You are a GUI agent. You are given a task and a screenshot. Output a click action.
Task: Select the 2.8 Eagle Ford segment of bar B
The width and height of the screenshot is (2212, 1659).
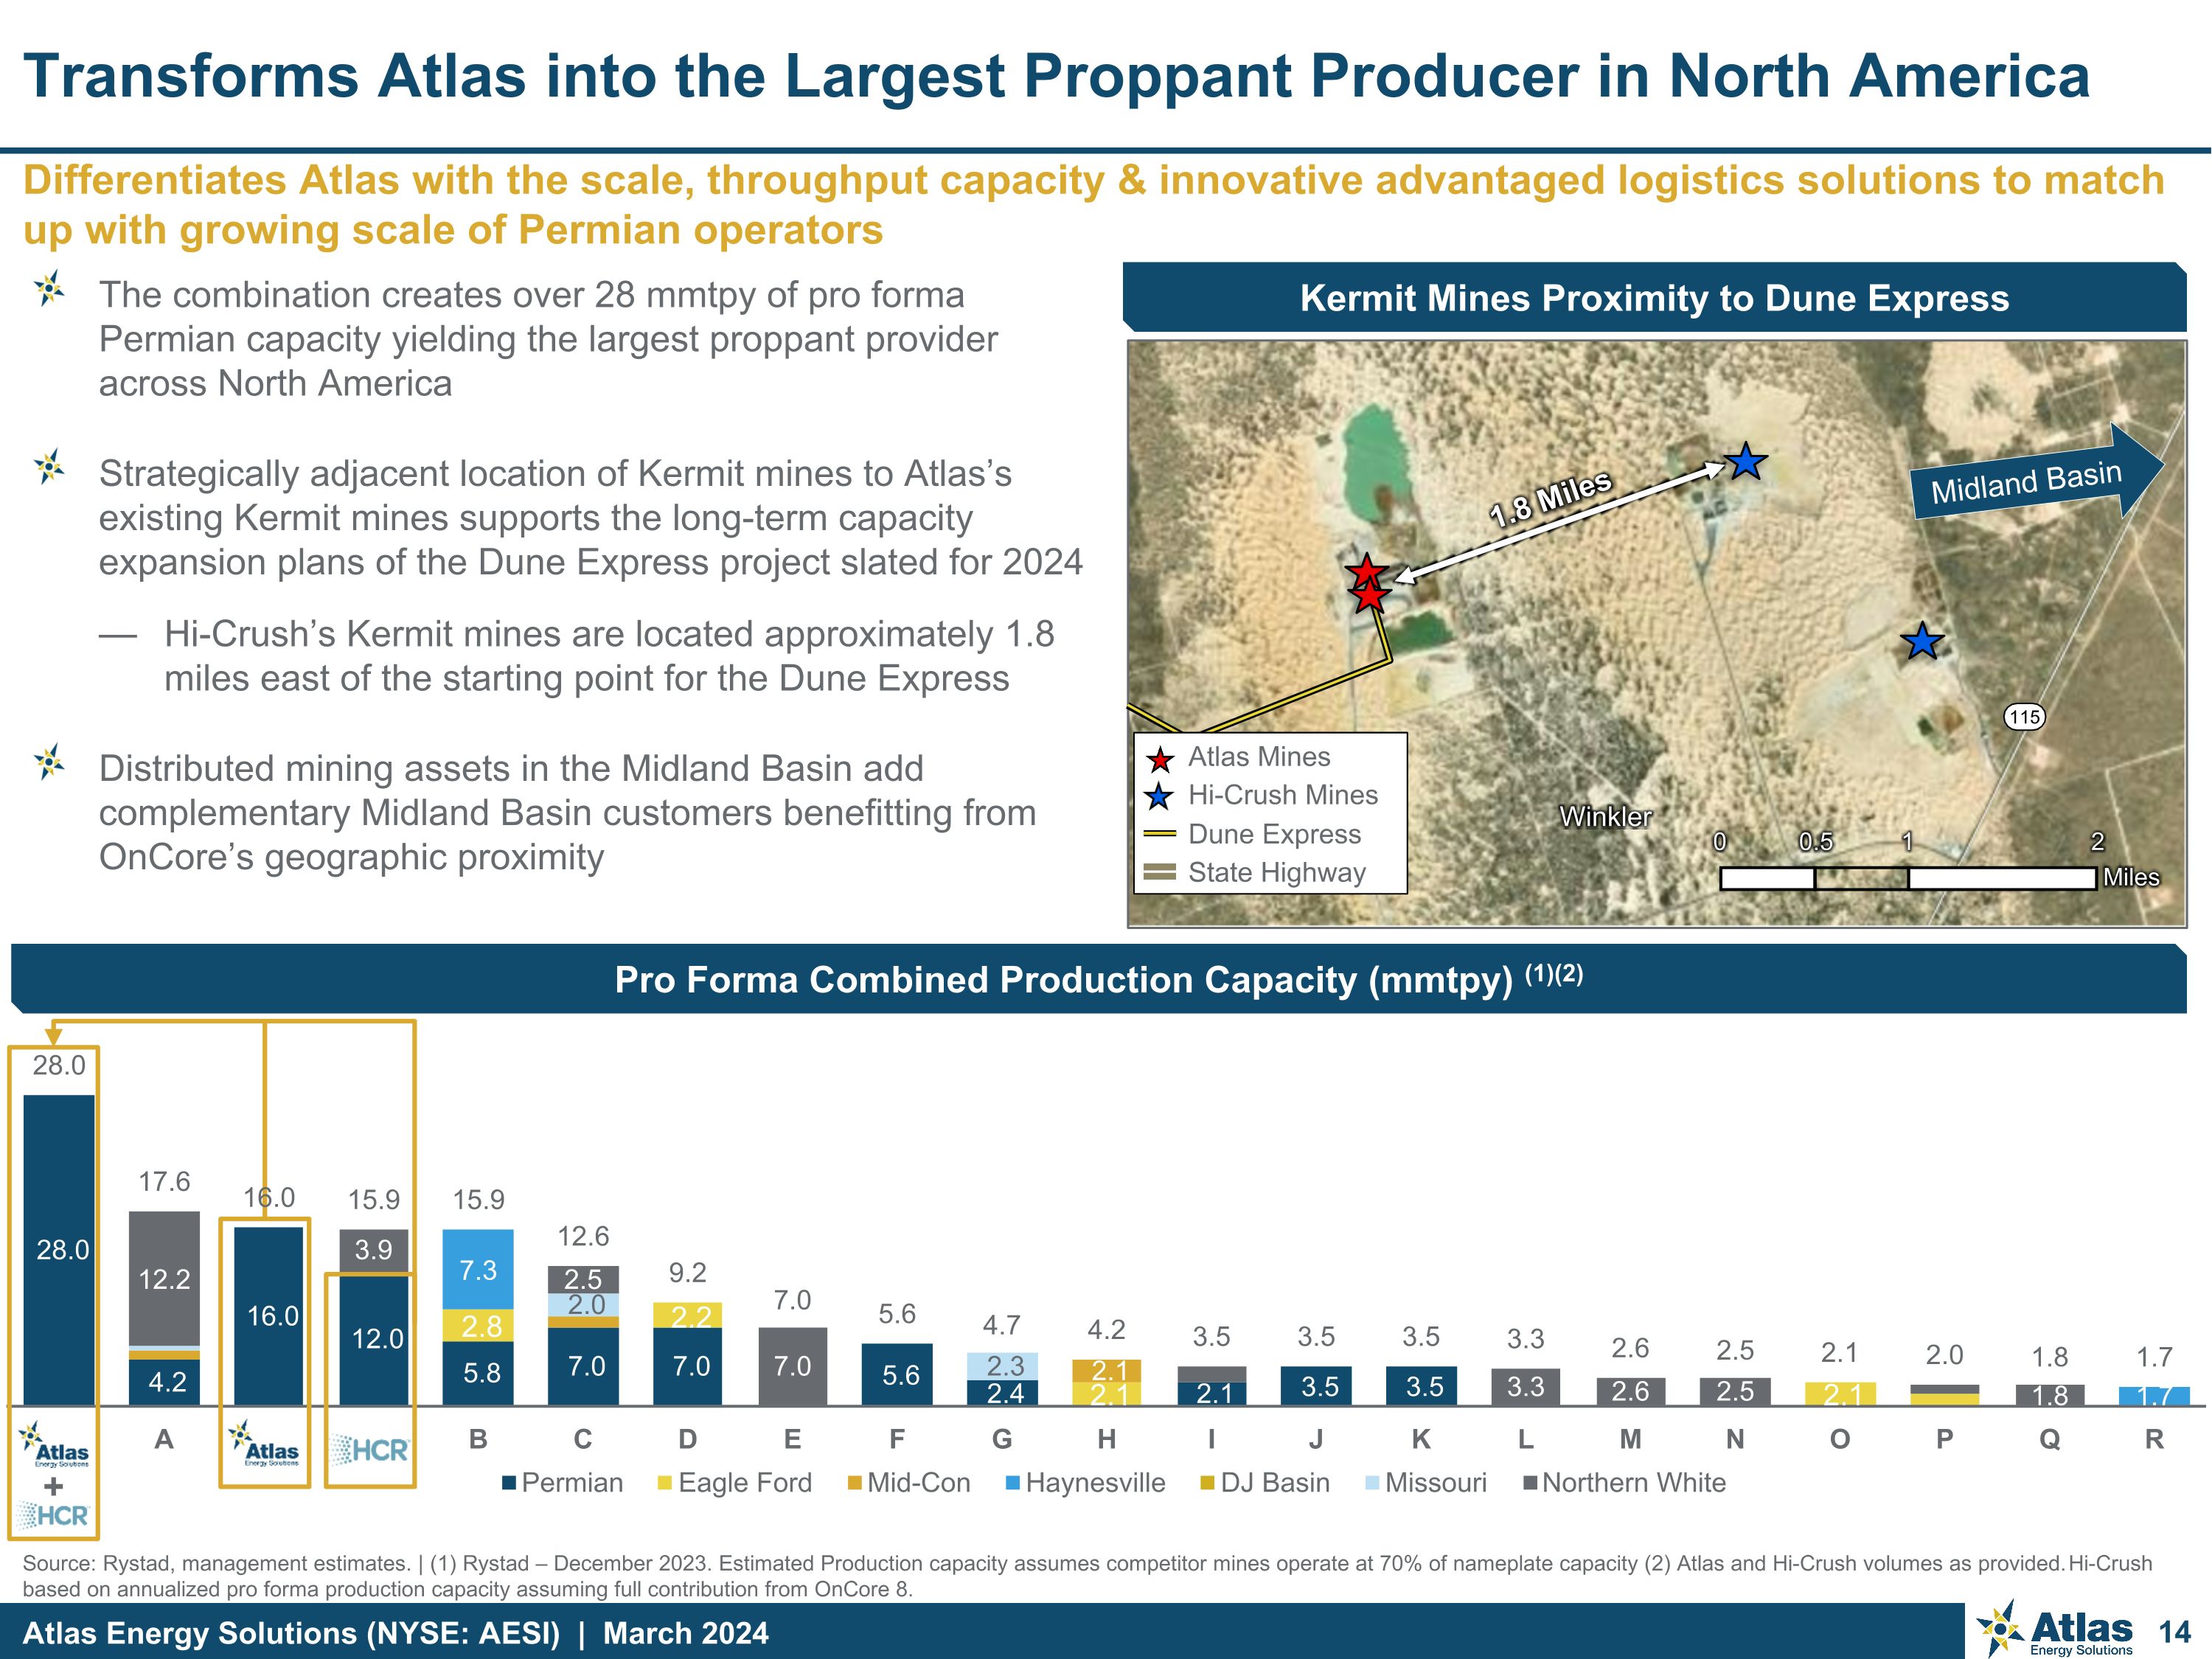478,1326
